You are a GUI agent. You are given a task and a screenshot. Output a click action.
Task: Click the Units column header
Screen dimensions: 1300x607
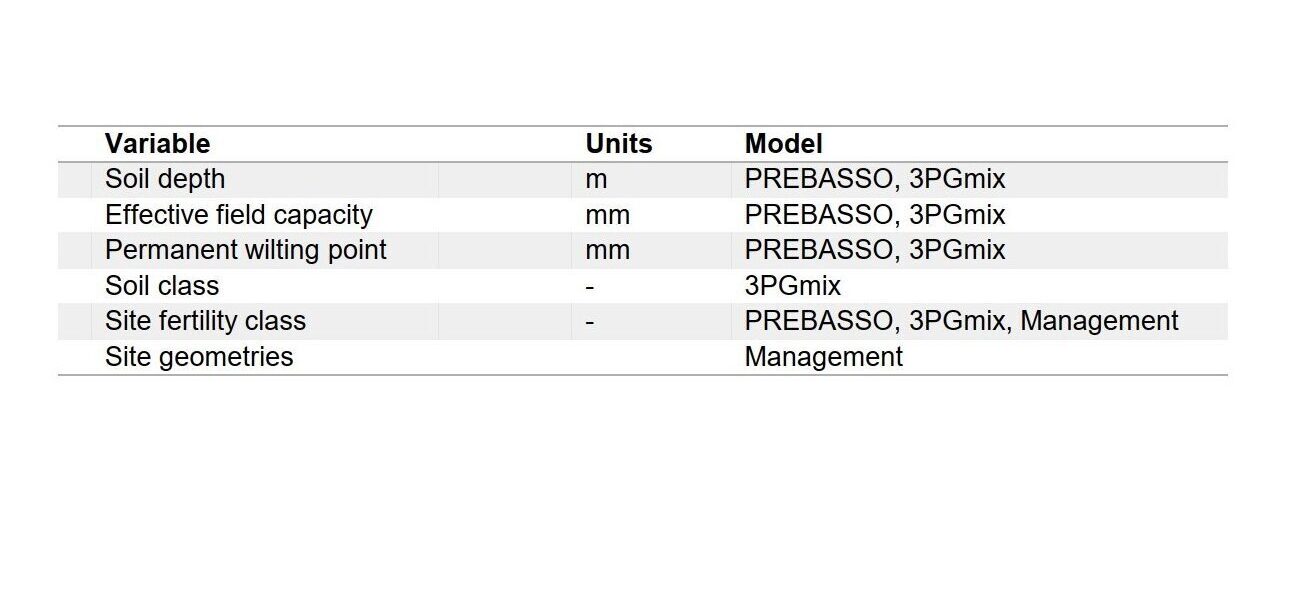click(618, 144)
